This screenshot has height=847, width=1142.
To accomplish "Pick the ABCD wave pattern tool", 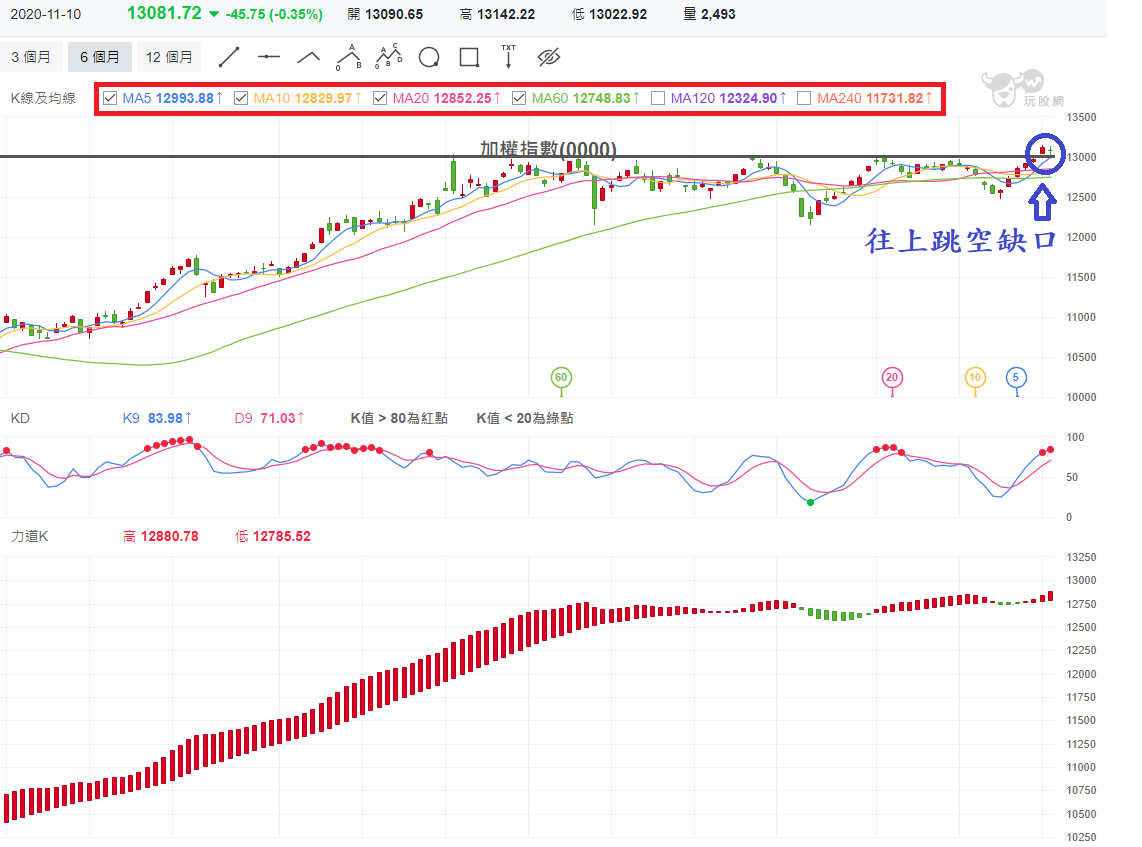I will tap(389, 56).
